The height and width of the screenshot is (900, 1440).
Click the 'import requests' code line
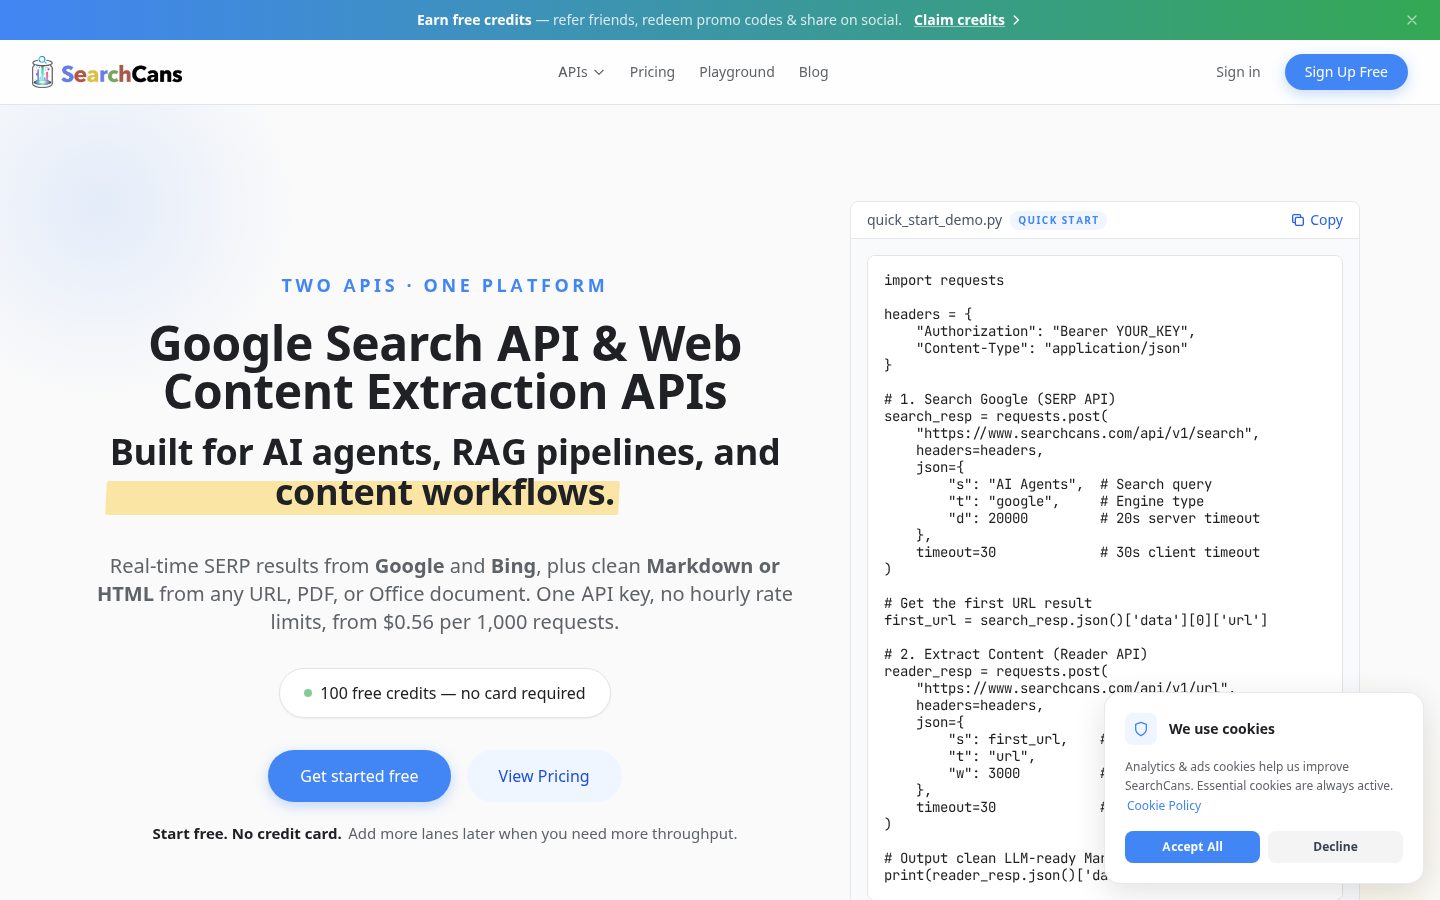tap(944, 280)
